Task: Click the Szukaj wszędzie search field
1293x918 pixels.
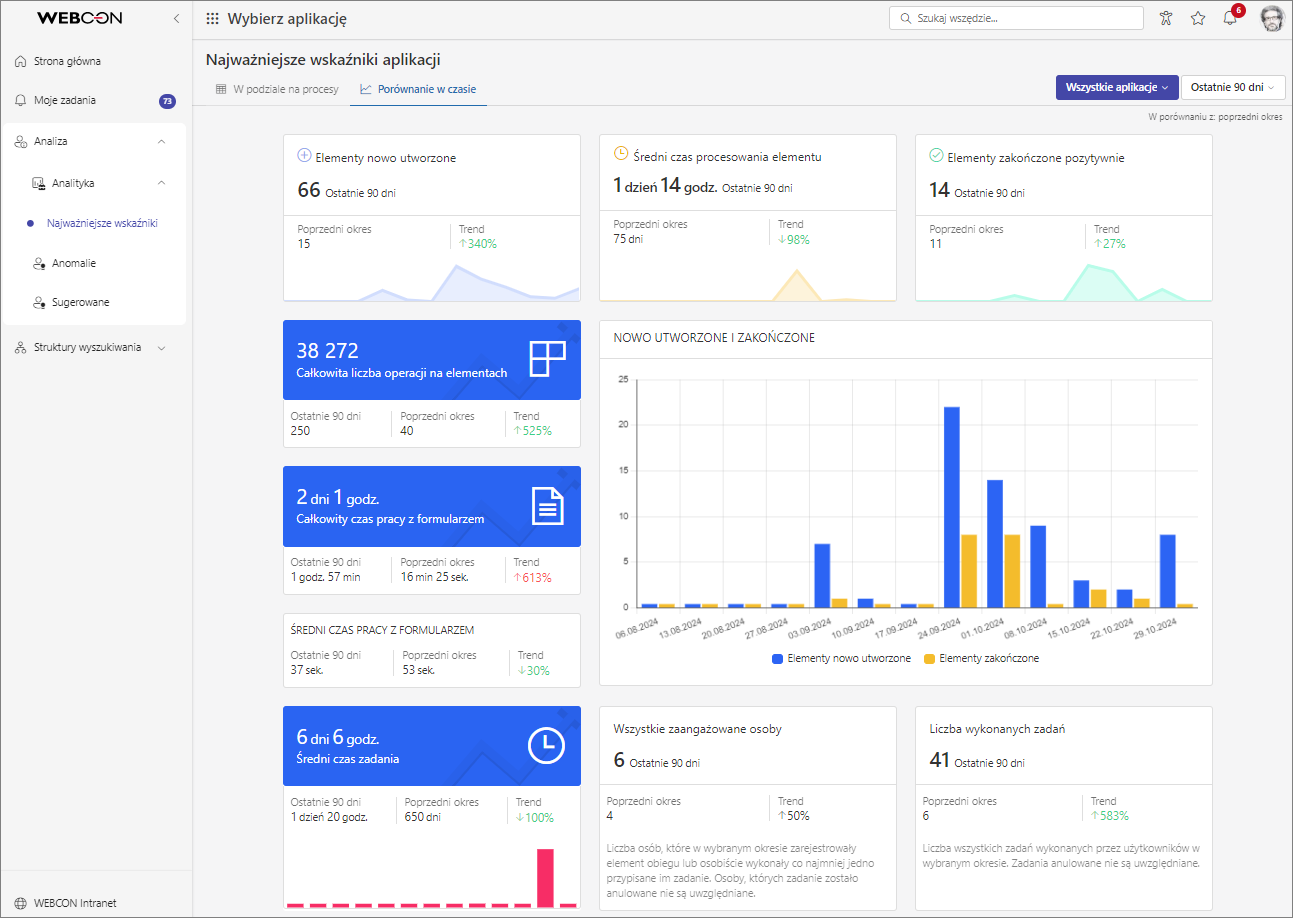Action: [x=1016, y=18]
